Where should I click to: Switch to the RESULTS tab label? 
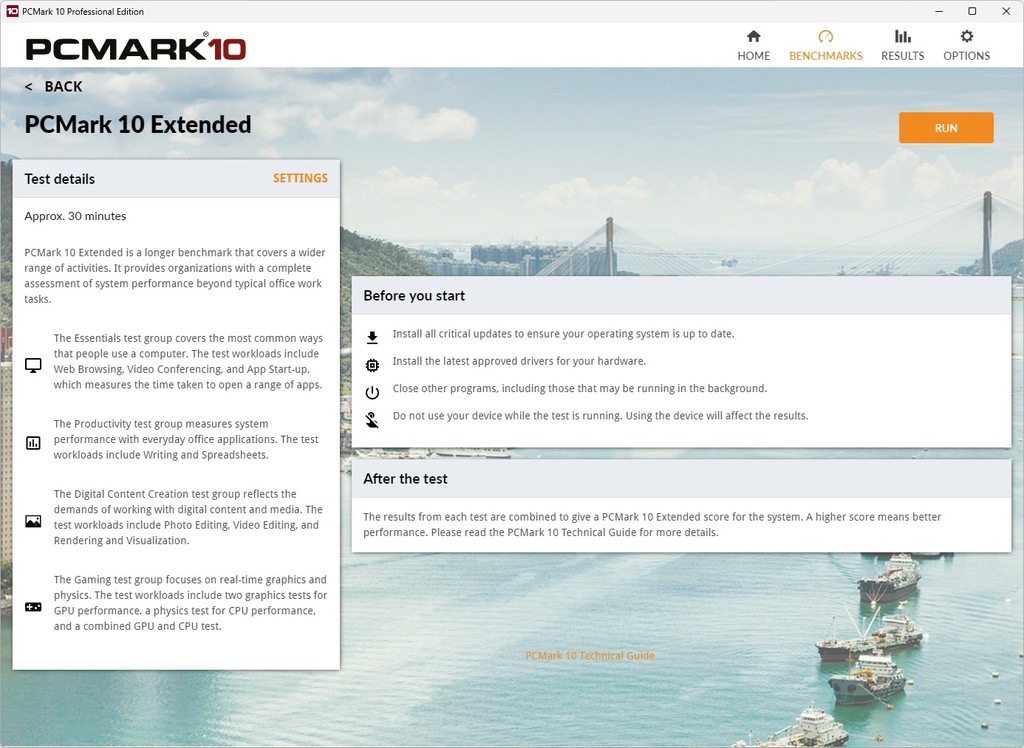pyautogui.click(x=902, y=56)
